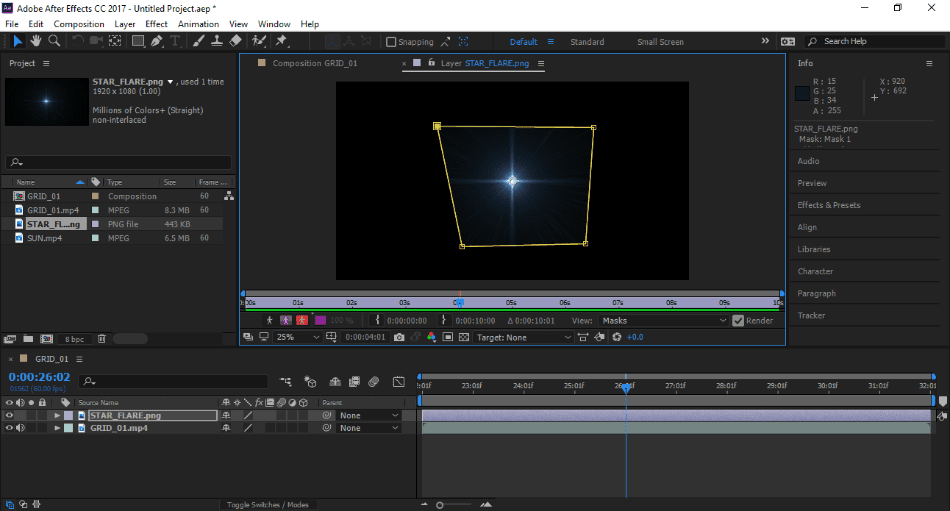Switch to the Composition GRID_01 tab
This screenshot has width=950, height=511.
pos(314,63)
